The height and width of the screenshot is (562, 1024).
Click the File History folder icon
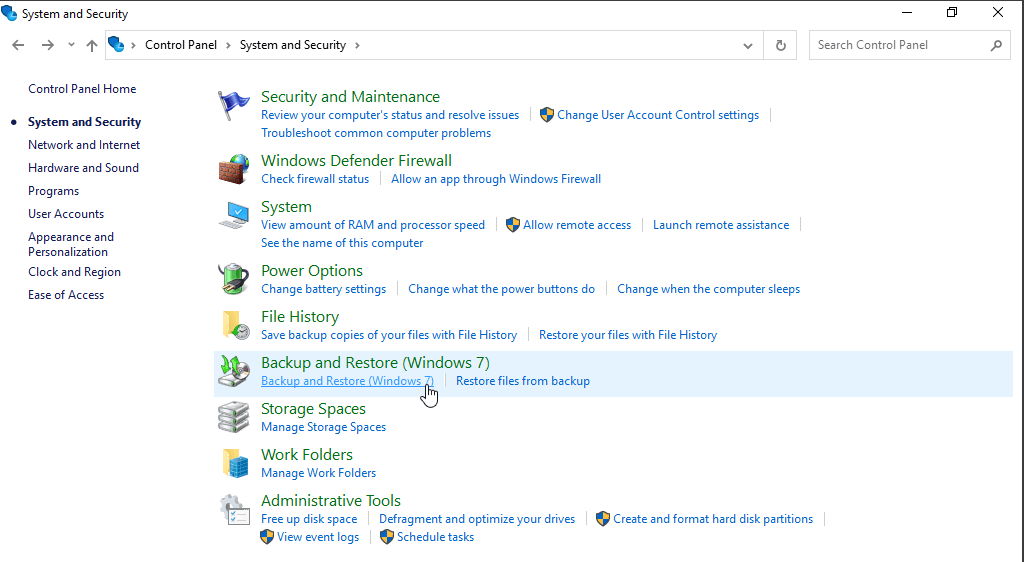234,325
